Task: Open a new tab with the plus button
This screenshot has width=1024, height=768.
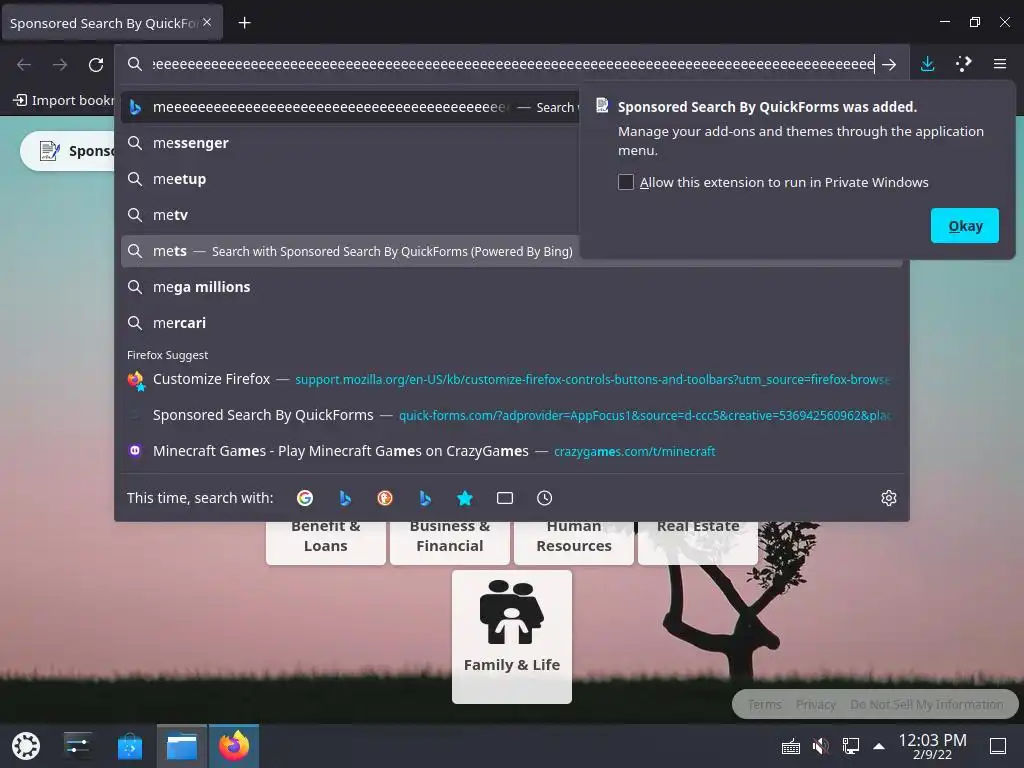Action: (x=244, y=23)
